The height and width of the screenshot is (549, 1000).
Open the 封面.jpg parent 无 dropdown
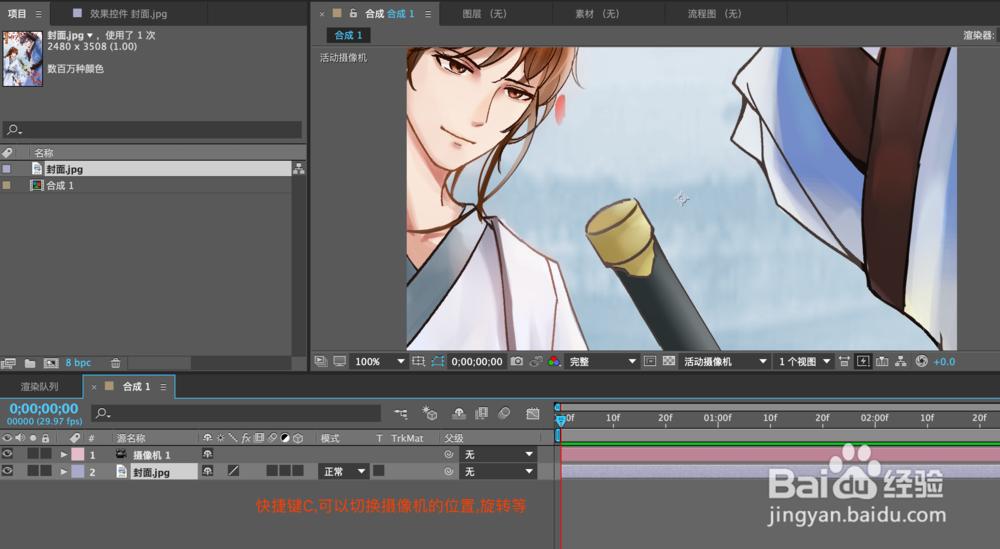point(497,471)
